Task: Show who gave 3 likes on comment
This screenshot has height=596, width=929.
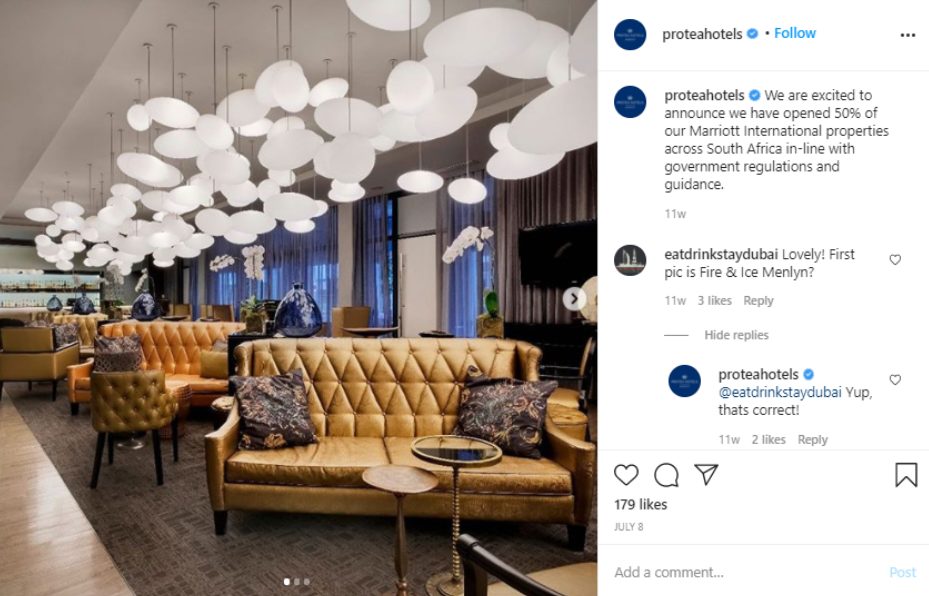Action: 714,300
